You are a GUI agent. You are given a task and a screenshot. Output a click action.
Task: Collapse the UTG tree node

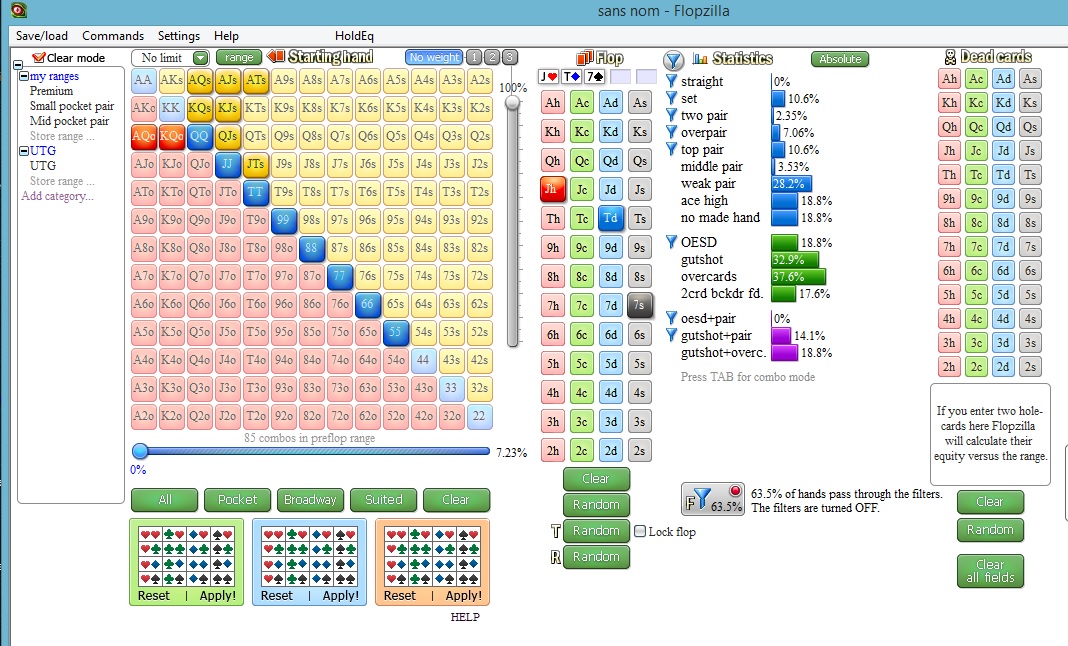24,151
